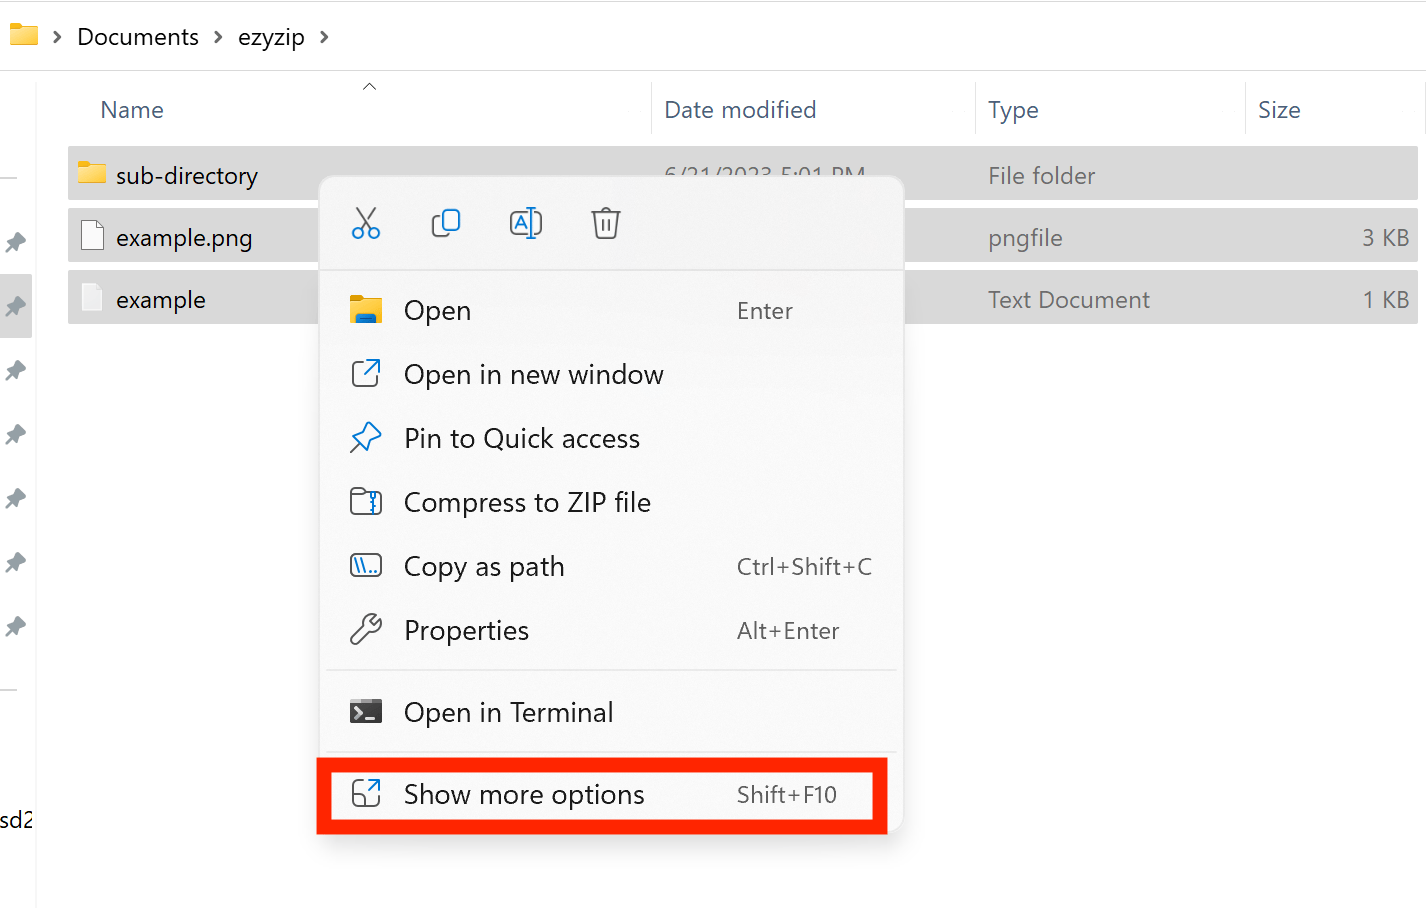Click the sort chevron above Name column
The image size is (1426, 908).
369,86
